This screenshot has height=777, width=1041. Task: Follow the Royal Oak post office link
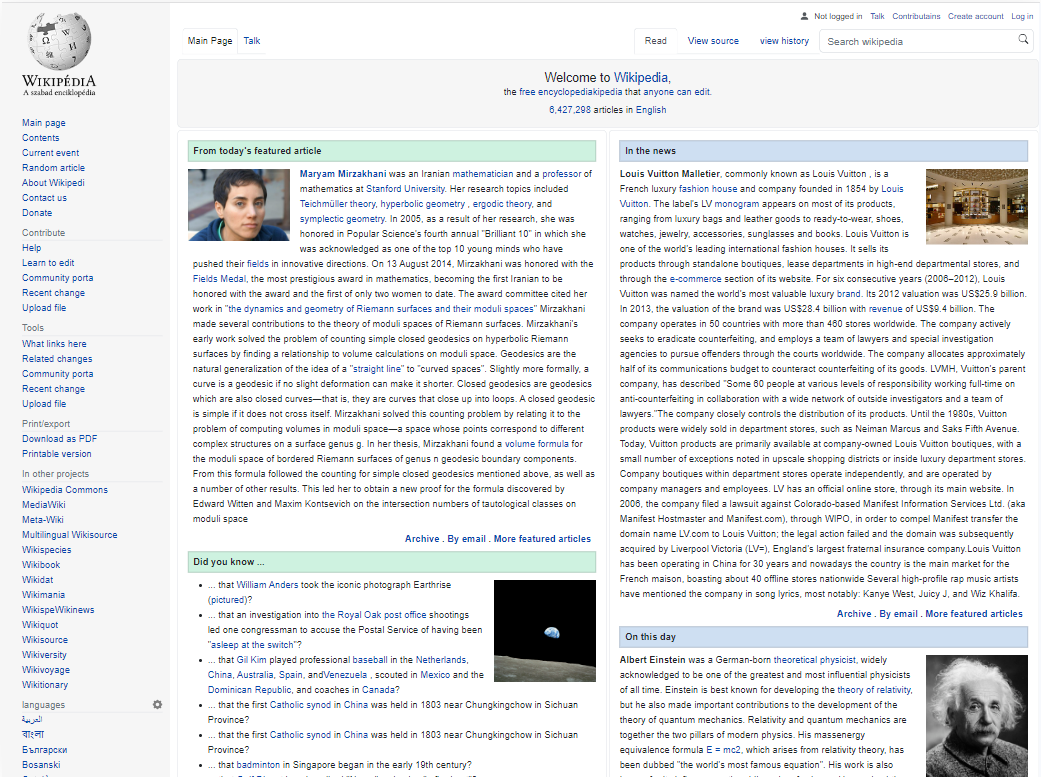pyautogui.click(x=374, y=615)
